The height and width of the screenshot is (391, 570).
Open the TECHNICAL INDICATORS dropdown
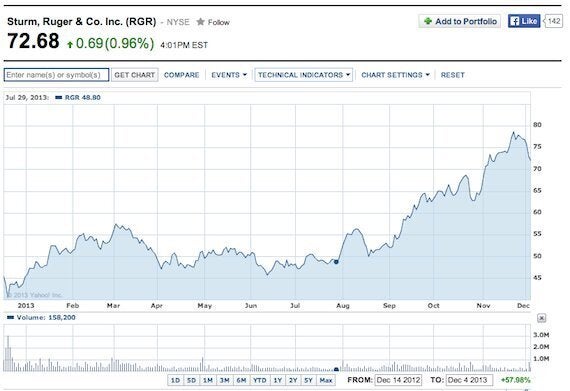[x=304, y=75]
